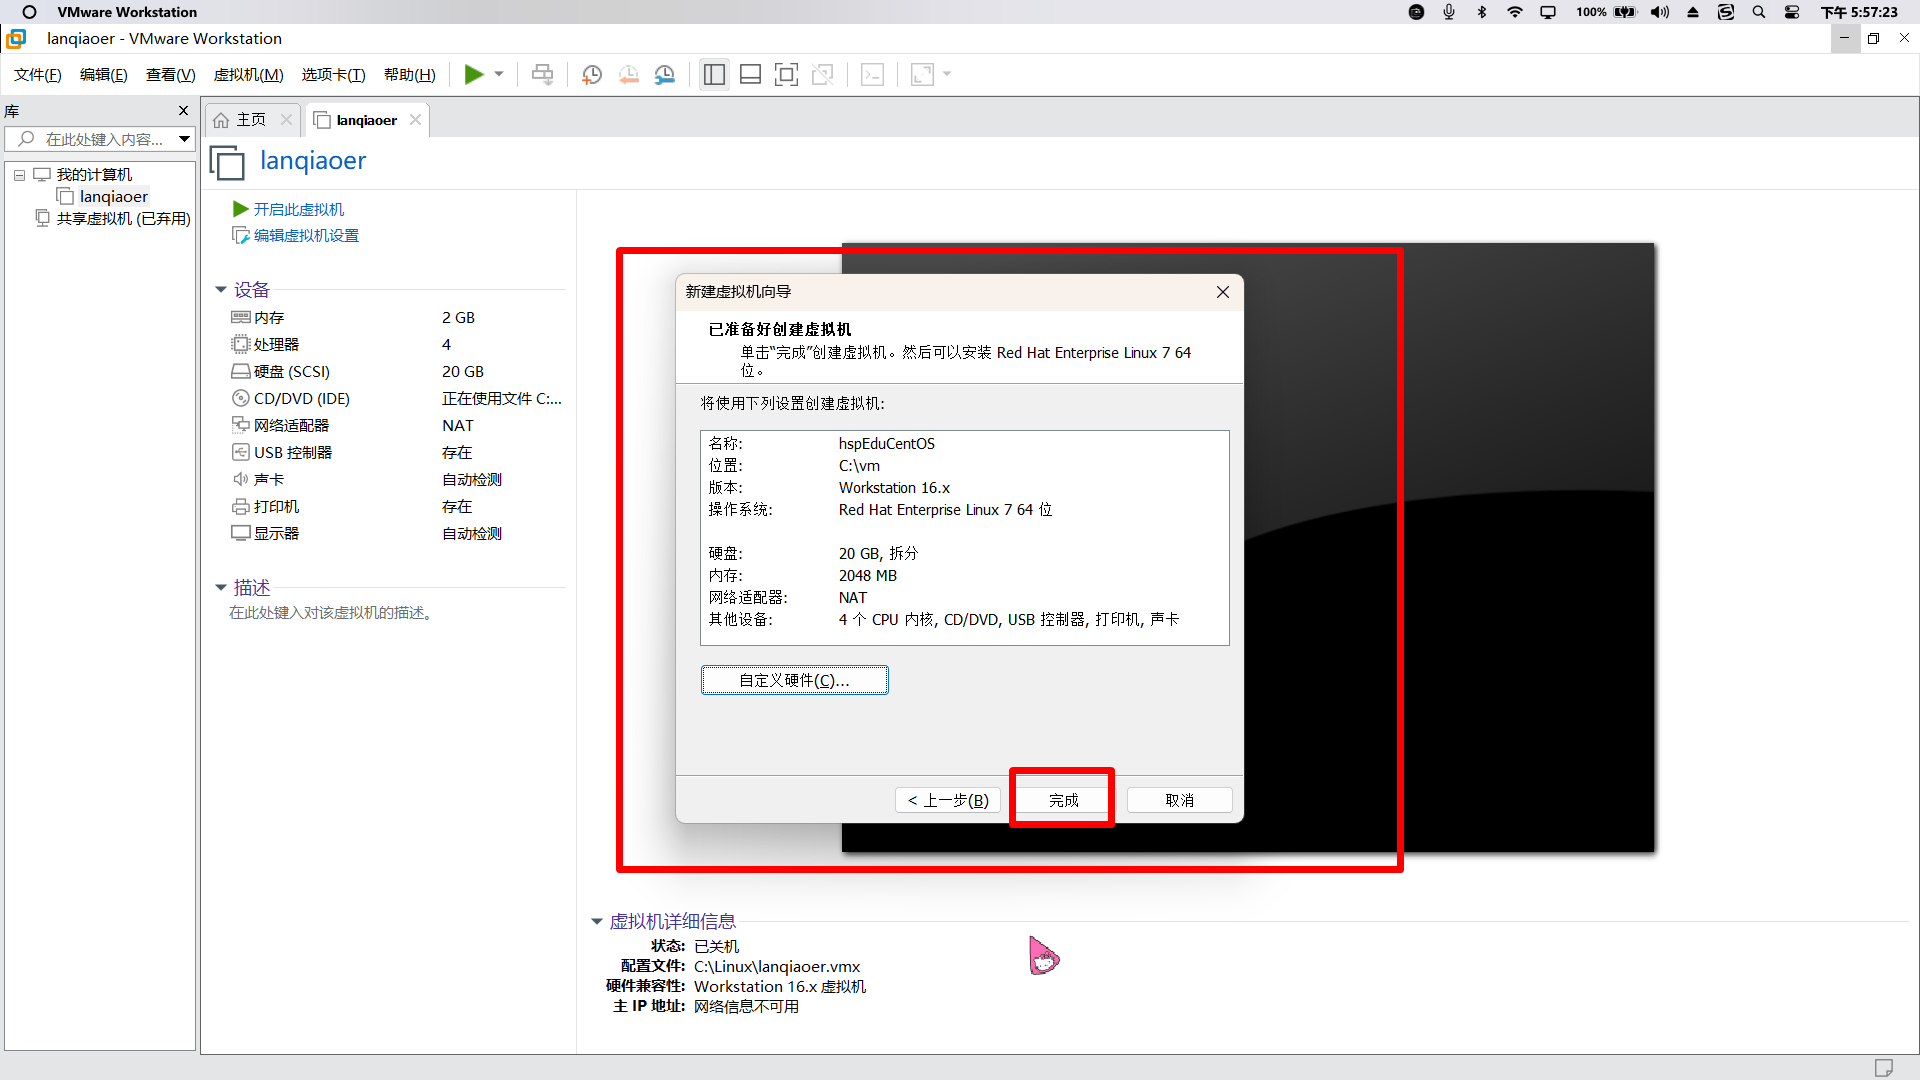Click the 网络适配器 device row

click(397, 426)
